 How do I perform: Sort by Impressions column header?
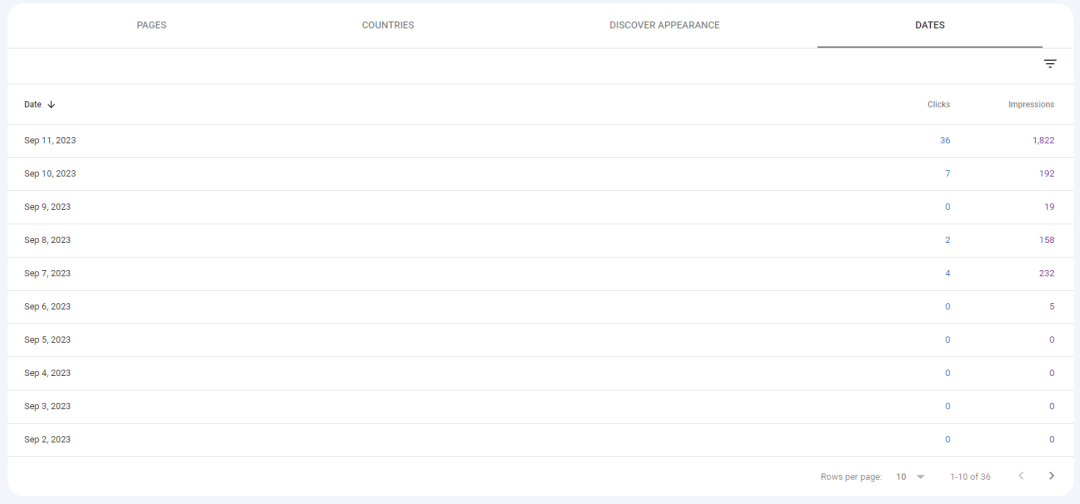1031,105
